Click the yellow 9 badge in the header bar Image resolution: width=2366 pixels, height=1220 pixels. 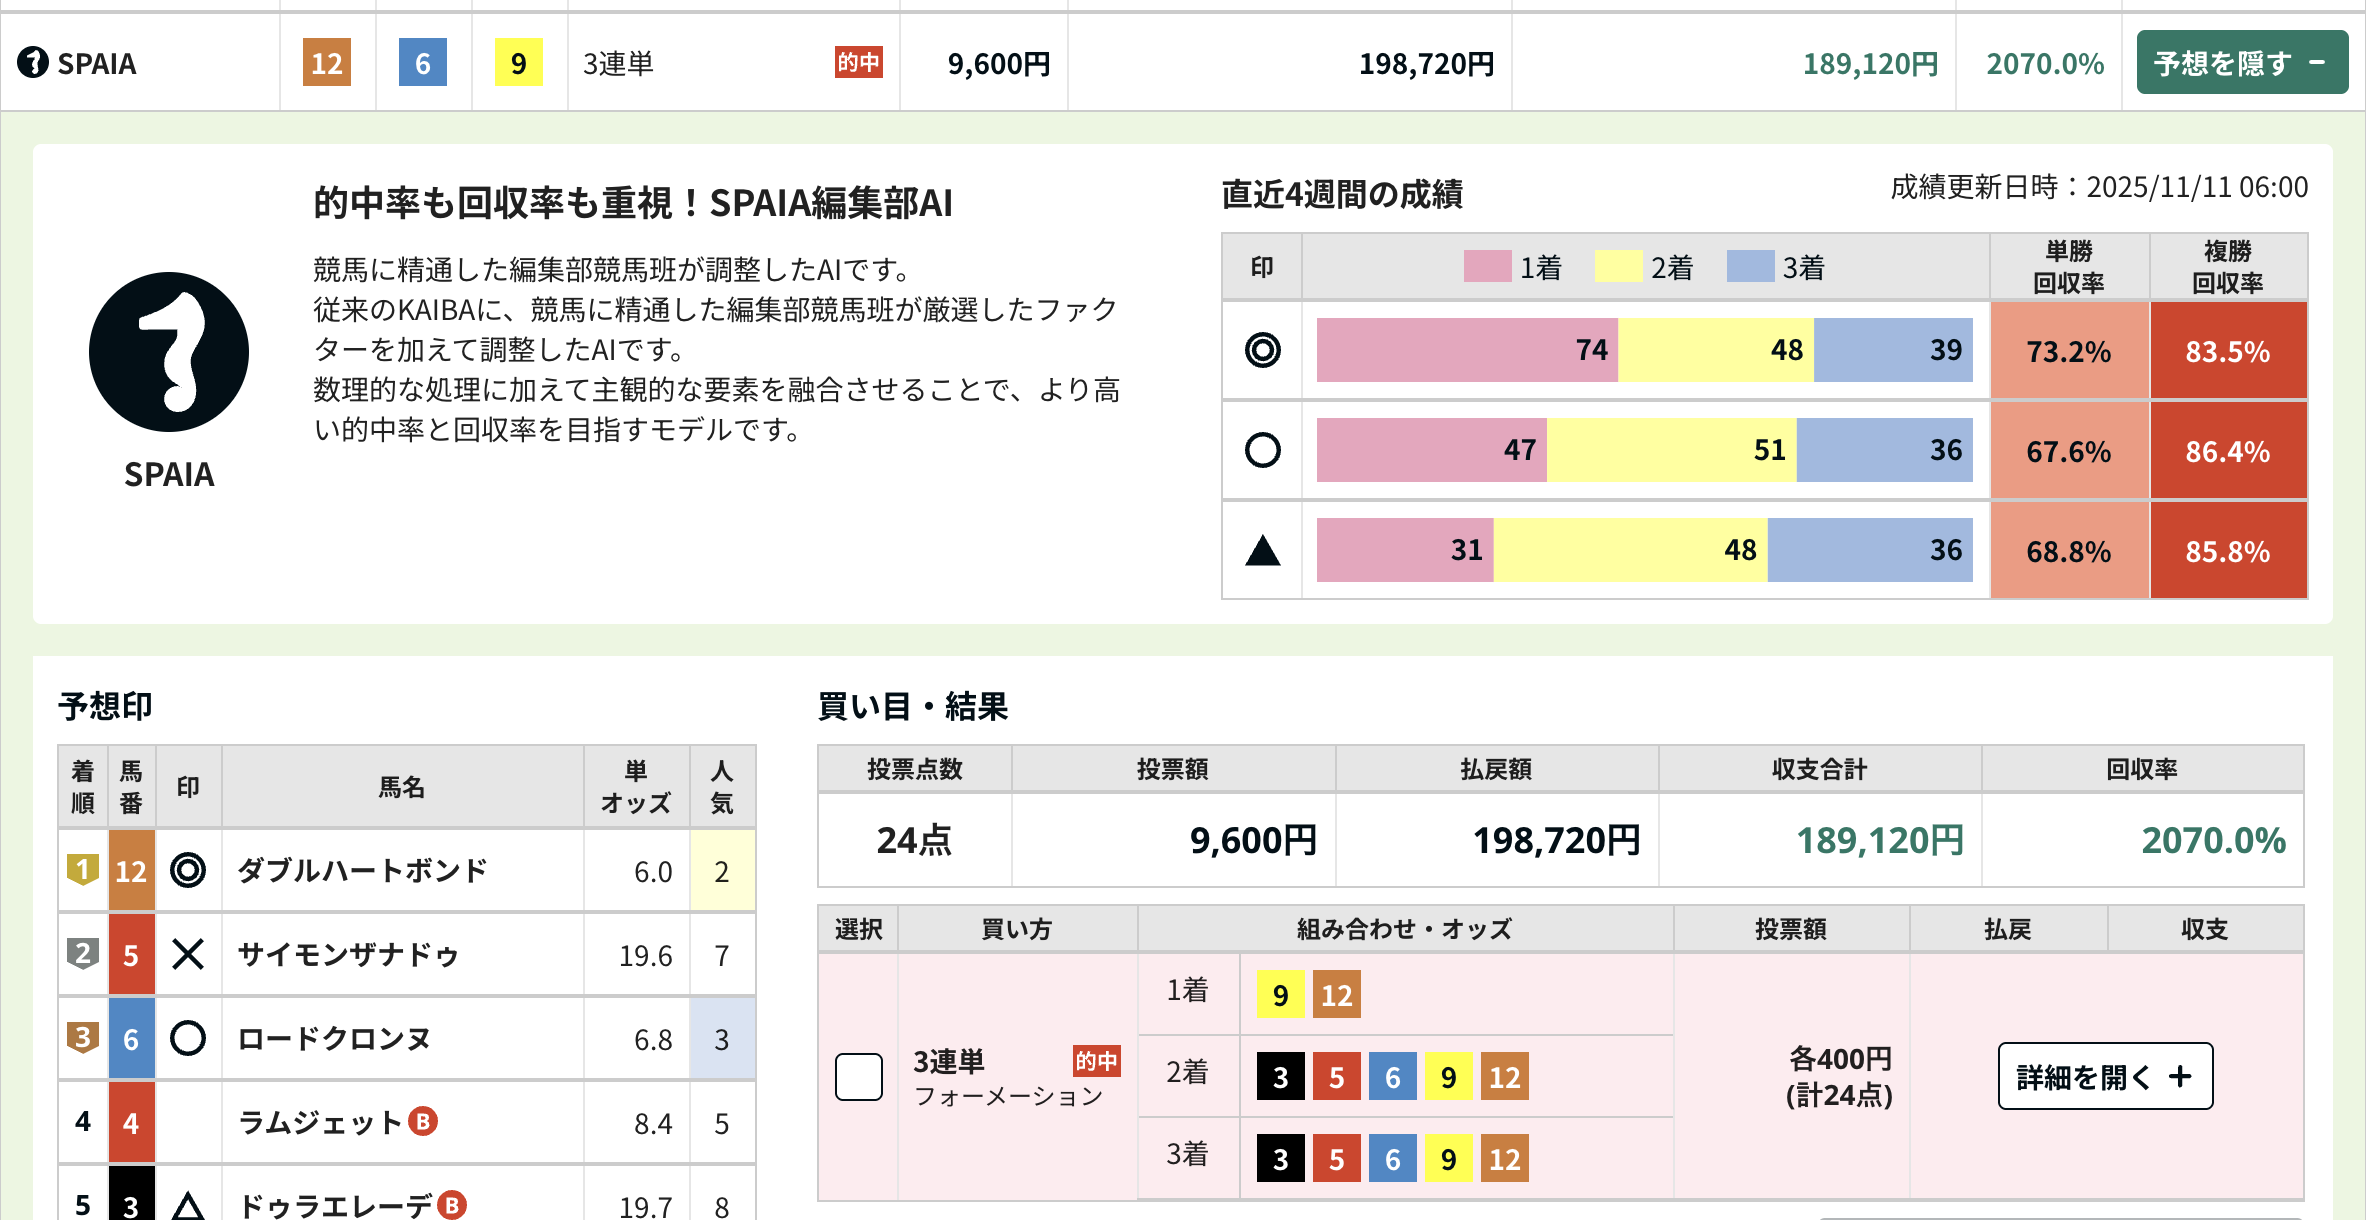518,62
